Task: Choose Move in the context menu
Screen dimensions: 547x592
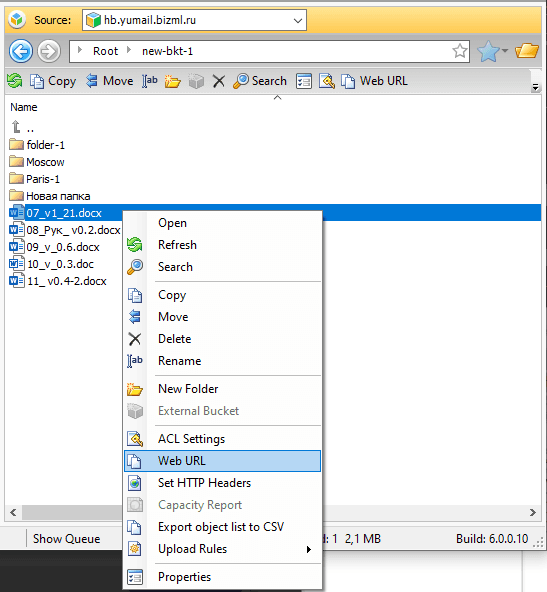Action: click(223, 317)
